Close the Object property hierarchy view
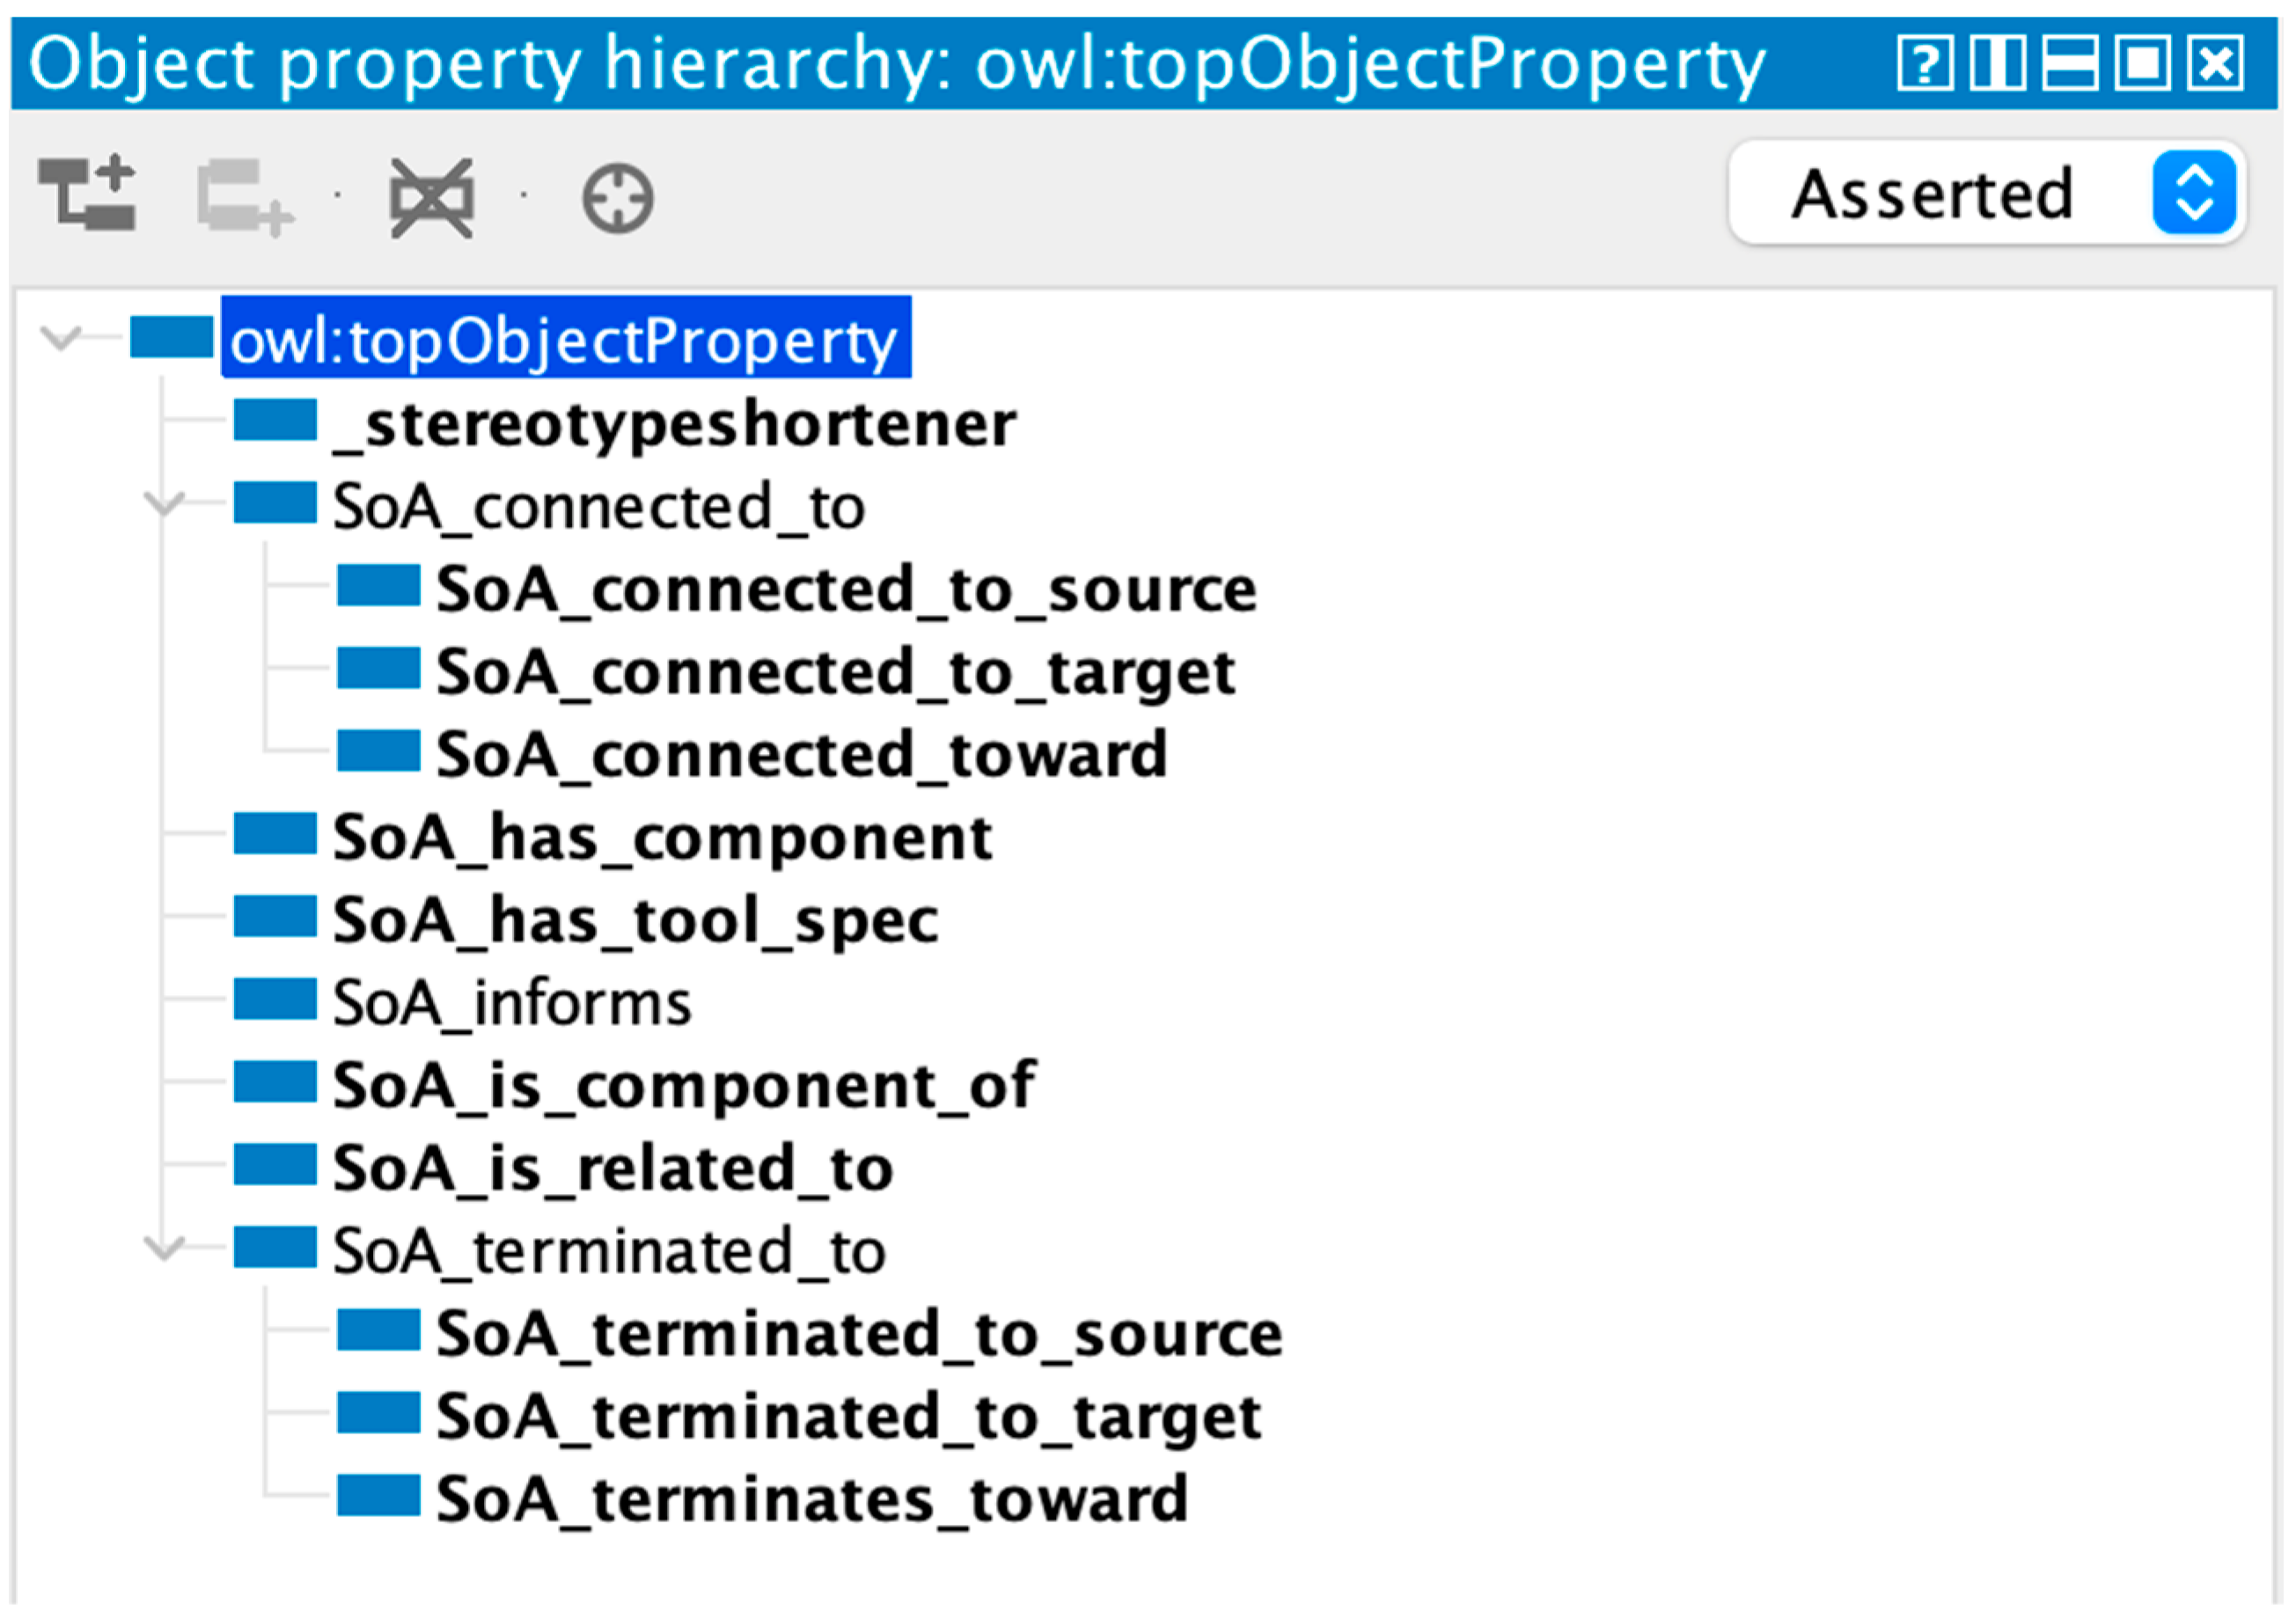This screenshot has height=1619, width=2296. click(x=2216, y=64)
